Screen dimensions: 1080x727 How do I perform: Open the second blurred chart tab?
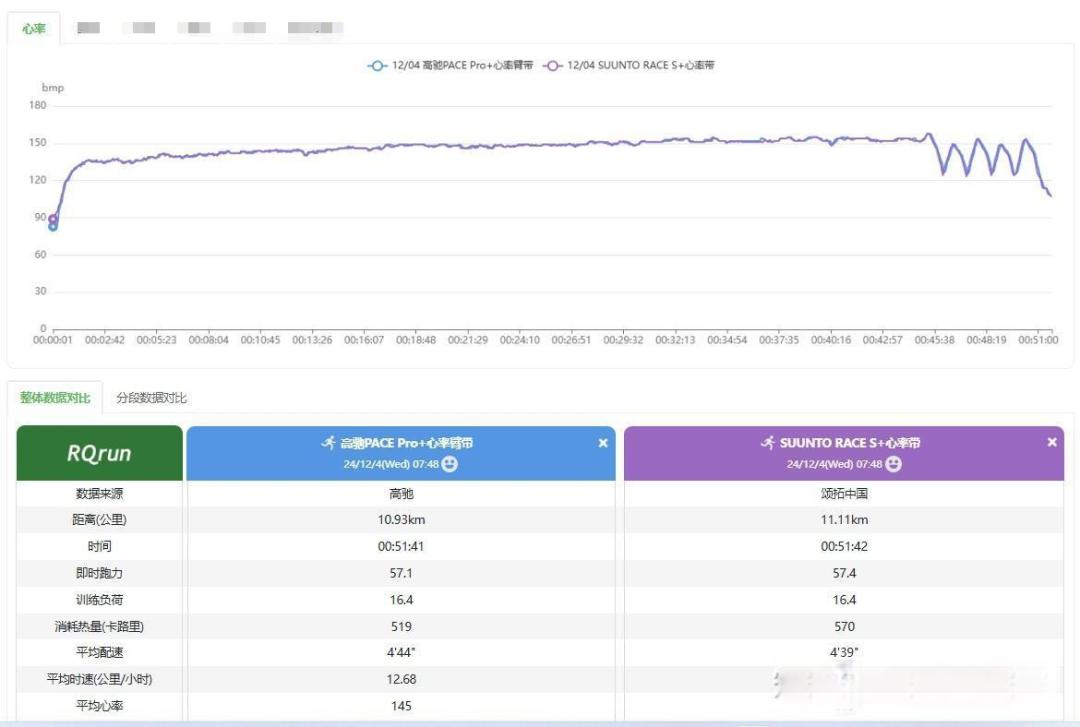pyautogui.click(x=143, y=28)
